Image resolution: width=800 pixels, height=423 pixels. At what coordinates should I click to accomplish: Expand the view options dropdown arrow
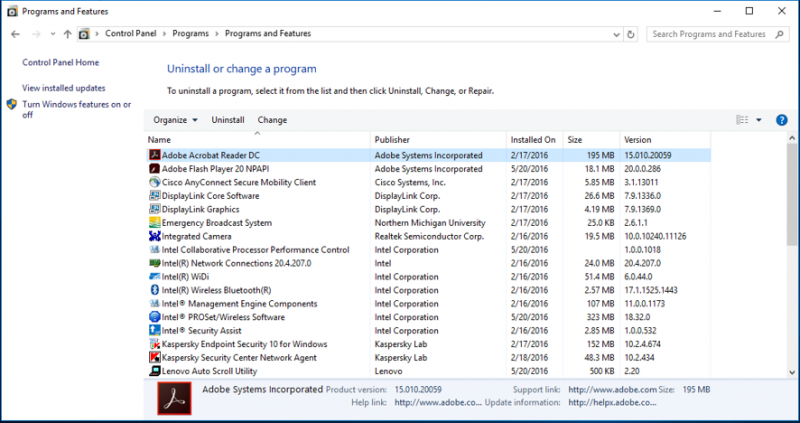click(x=759, y=120)
